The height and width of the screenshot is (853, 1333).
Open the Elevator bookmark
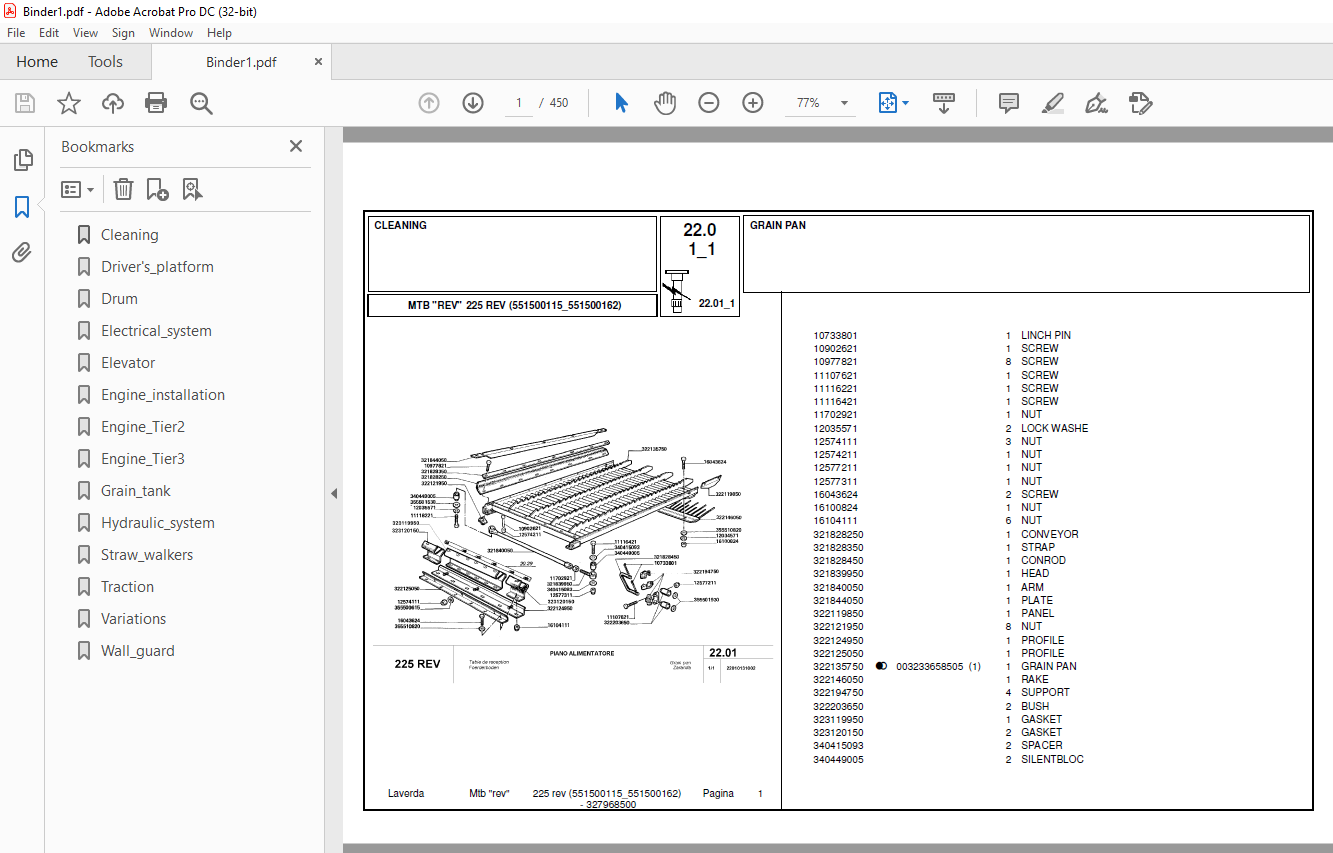[128, 363]
